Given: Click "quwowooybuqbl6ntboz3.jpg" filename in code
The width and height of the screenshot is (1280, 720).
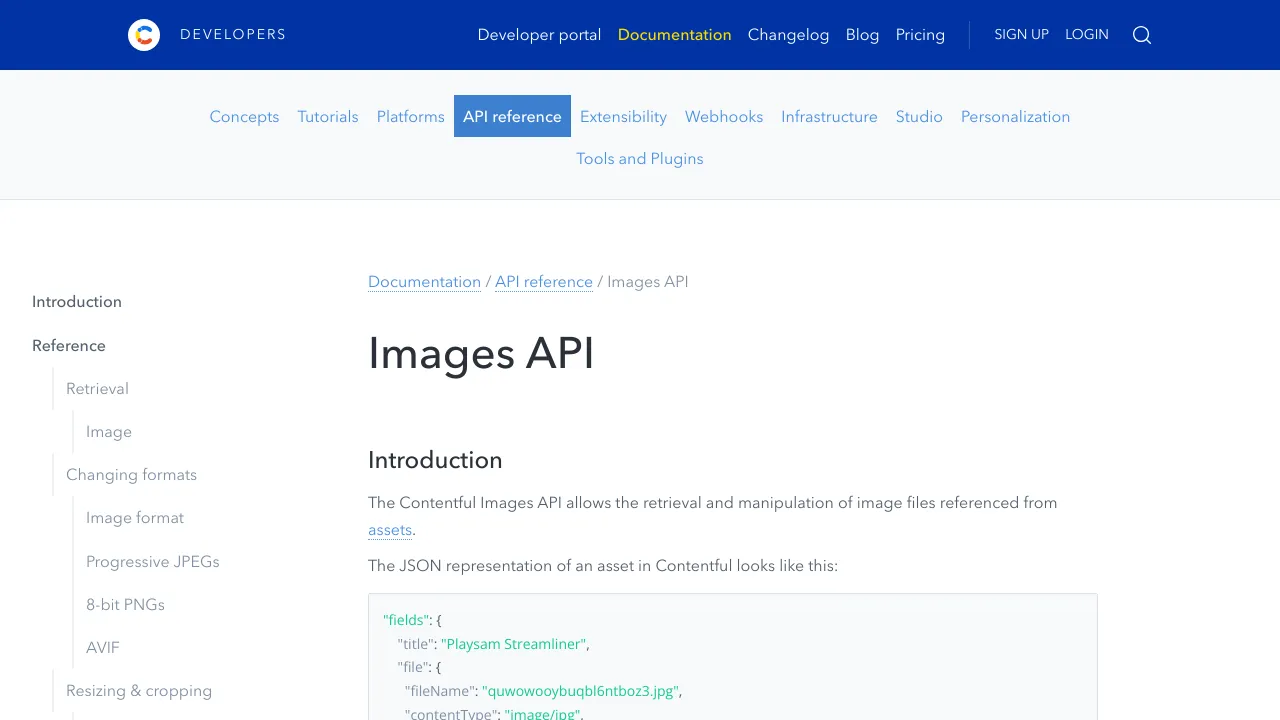Looking at the screenshot, I should tap(581, 691).
